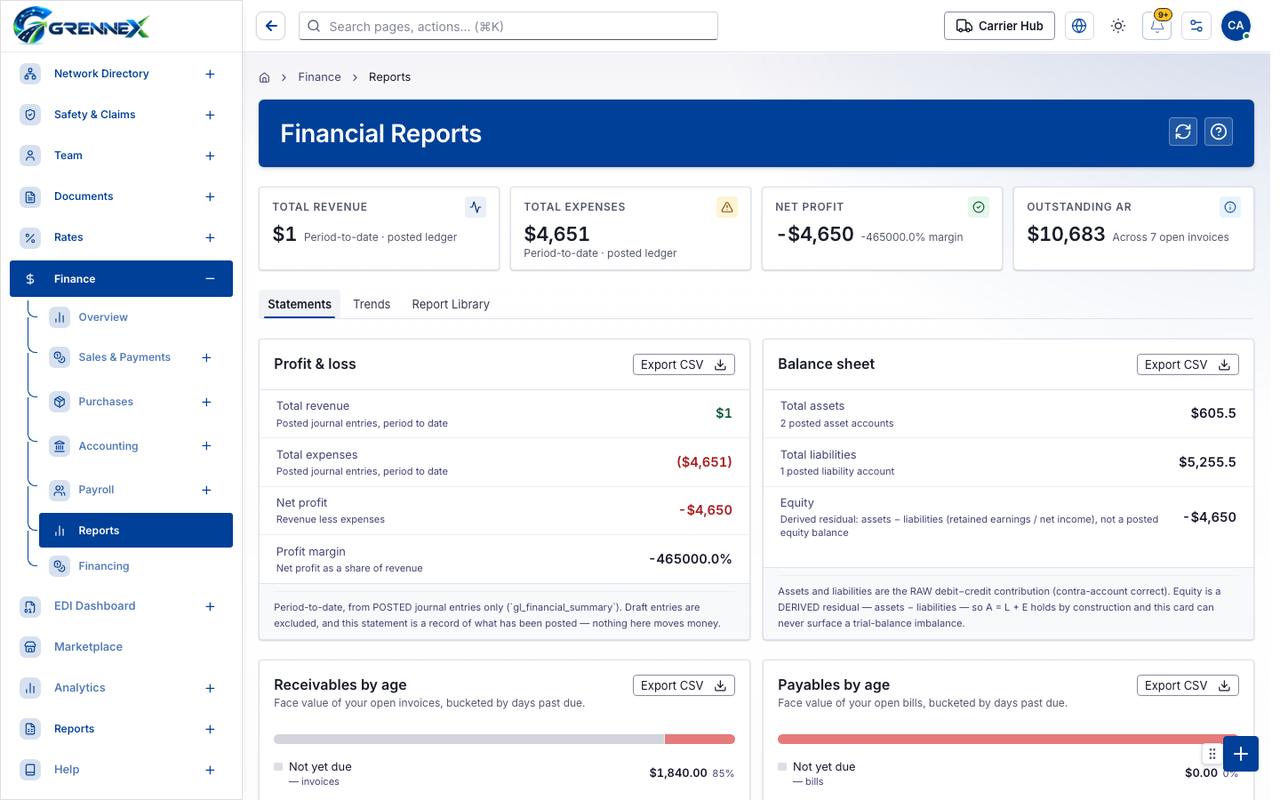Expand the Network Directory menu
Screen dimensions: 1280x800
click(x=210, y=74)
